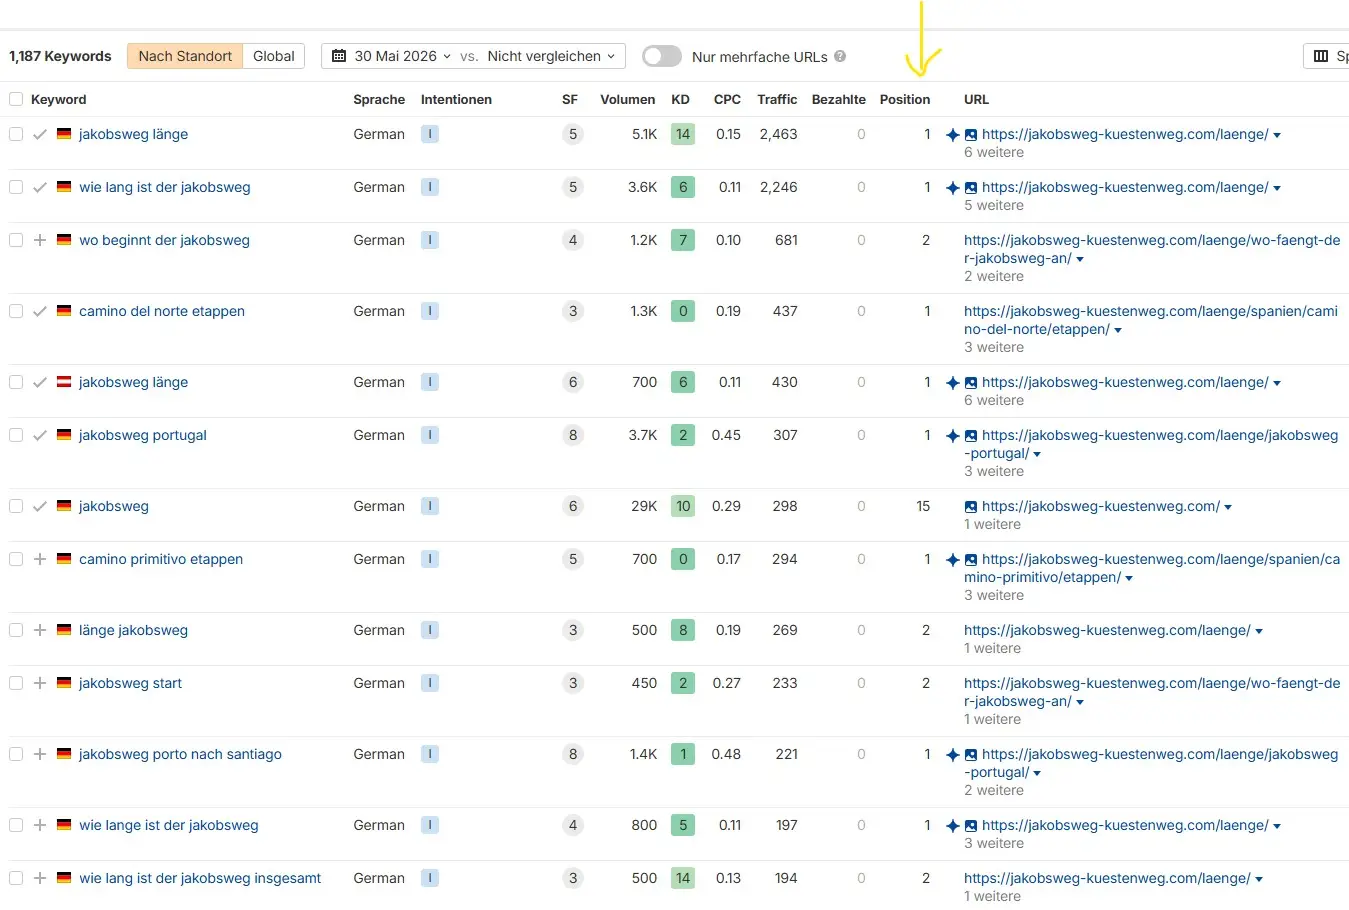Screen dimensions: 1349x910
Task: Click the image icon for 'jakobsweg porto nach santiago'
Action: coord(971,755)
